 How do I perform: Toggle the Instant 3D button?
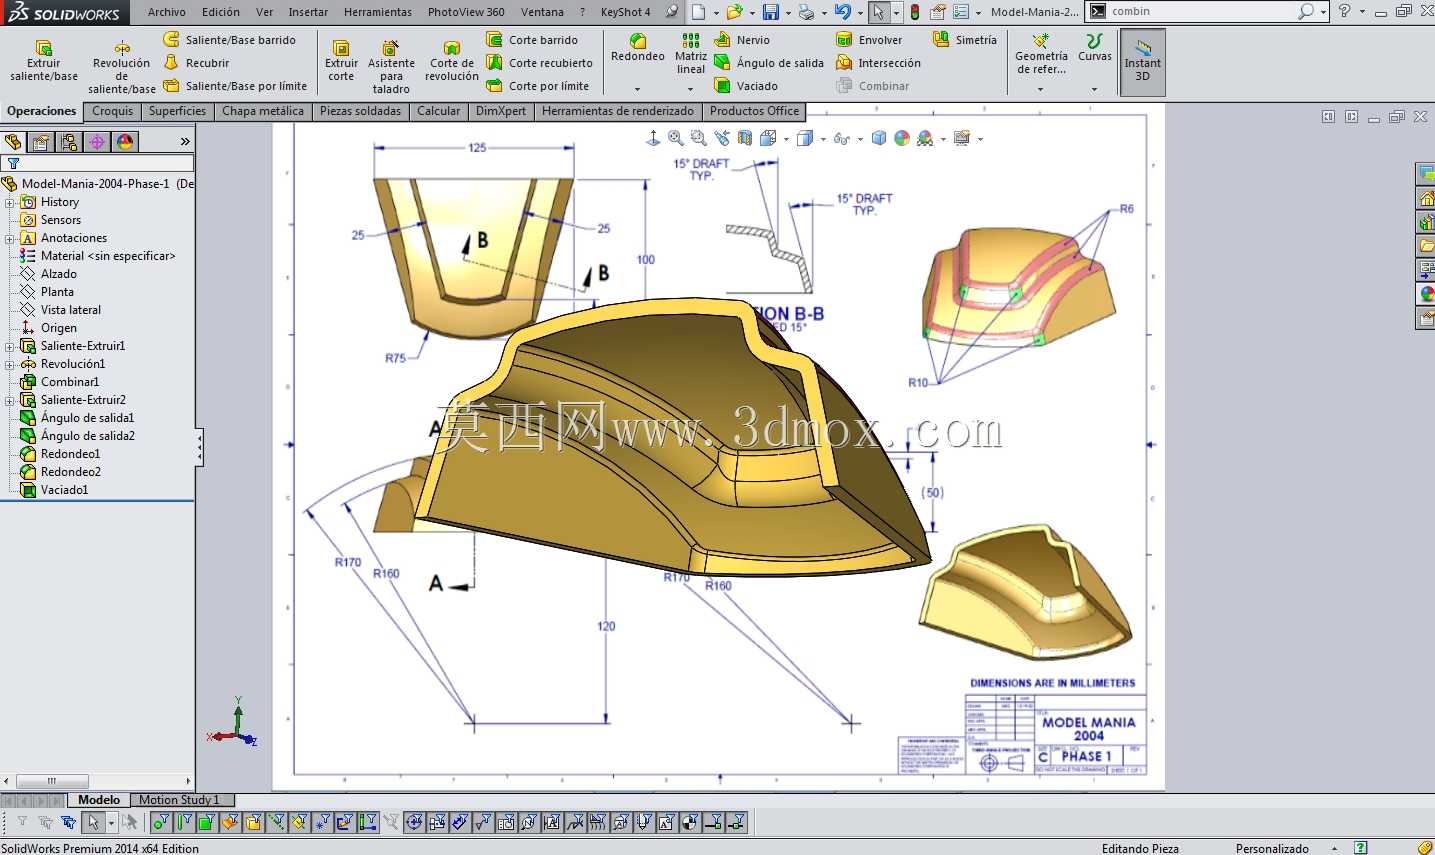1142,62
